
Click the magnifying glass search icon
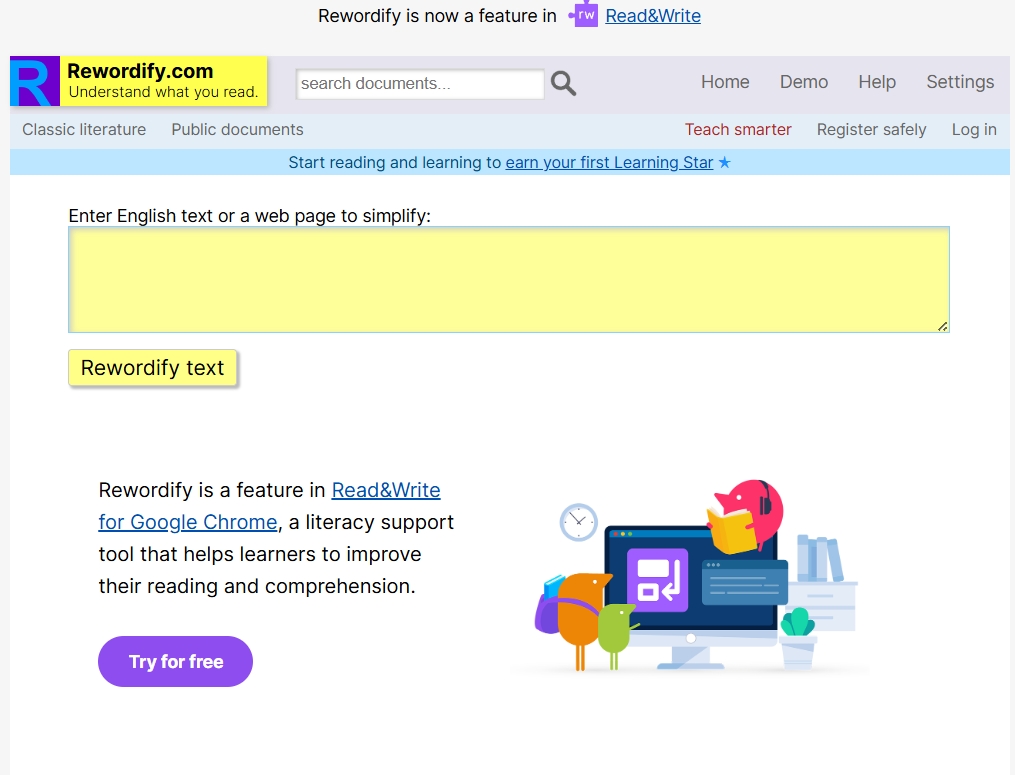click(563, 84)
